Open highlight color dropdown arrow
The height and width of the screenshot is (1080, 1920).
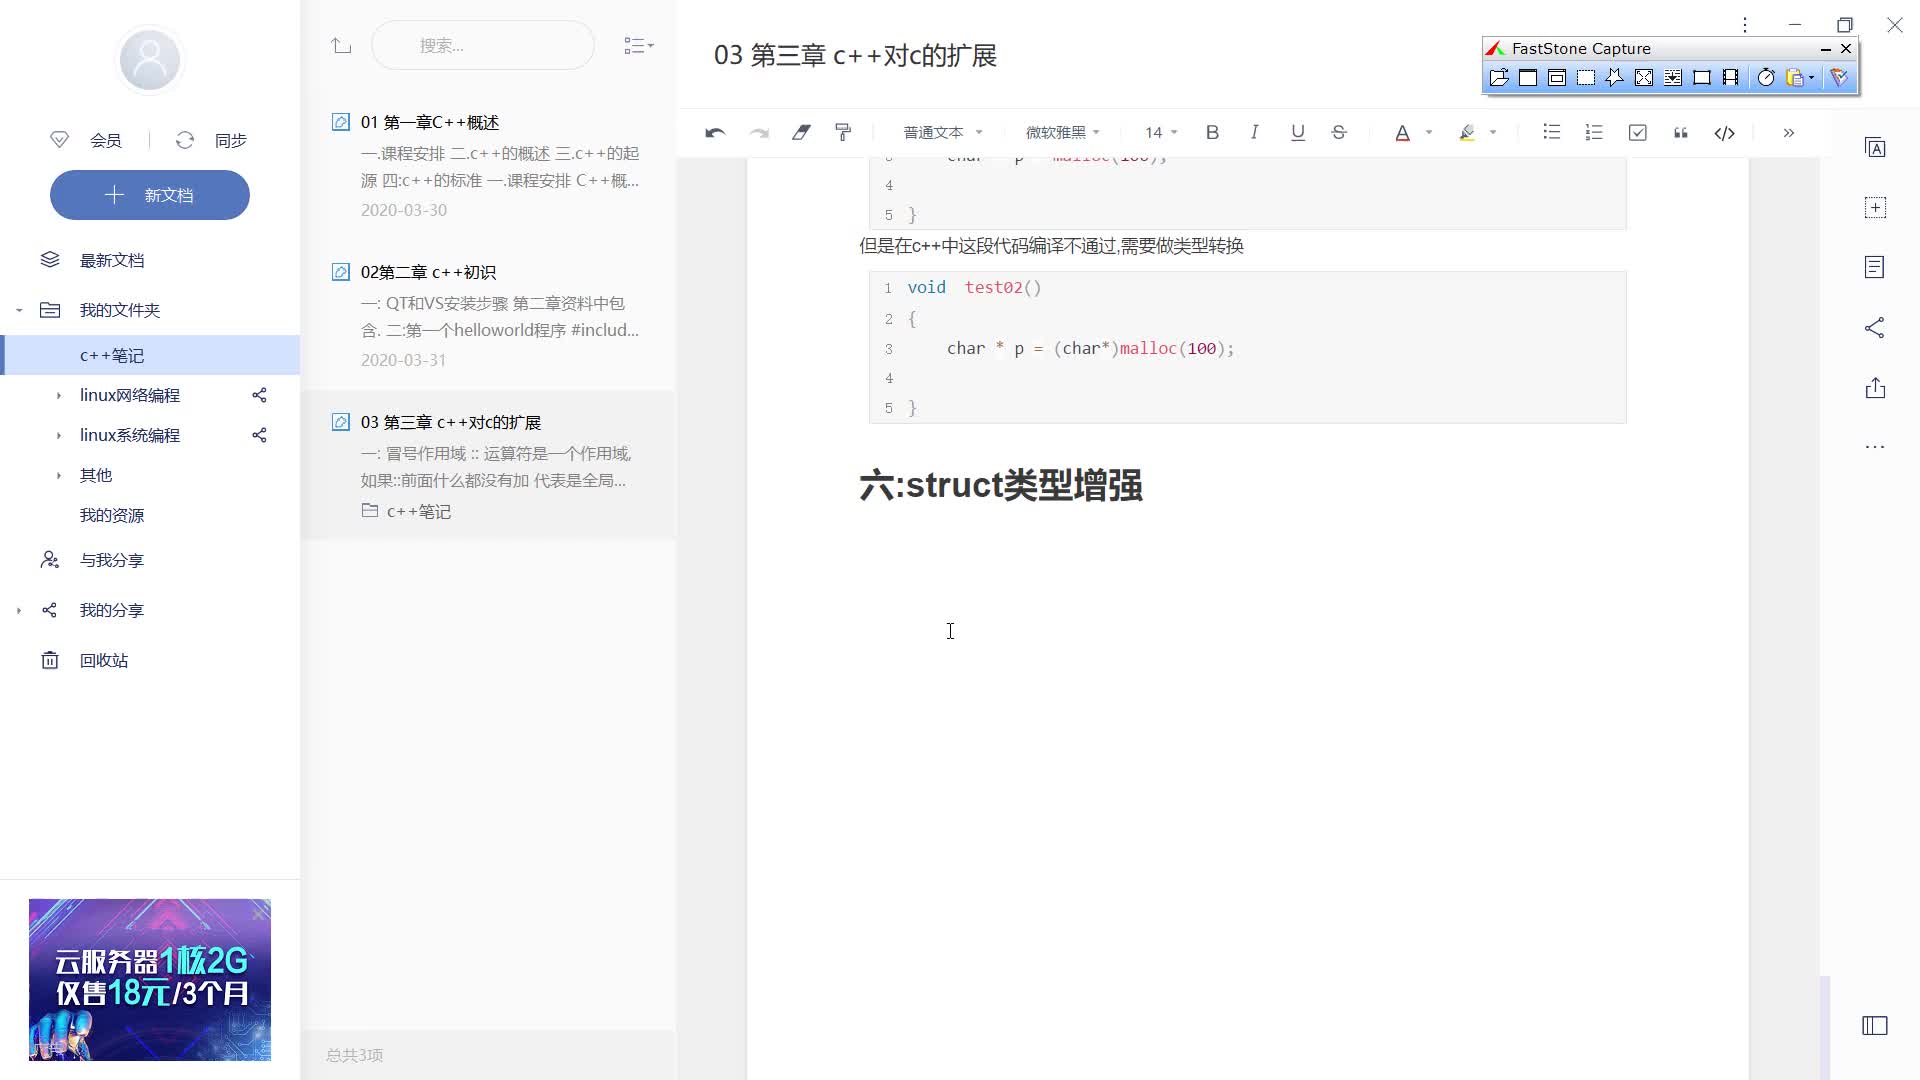click(x=1493, y=132)
